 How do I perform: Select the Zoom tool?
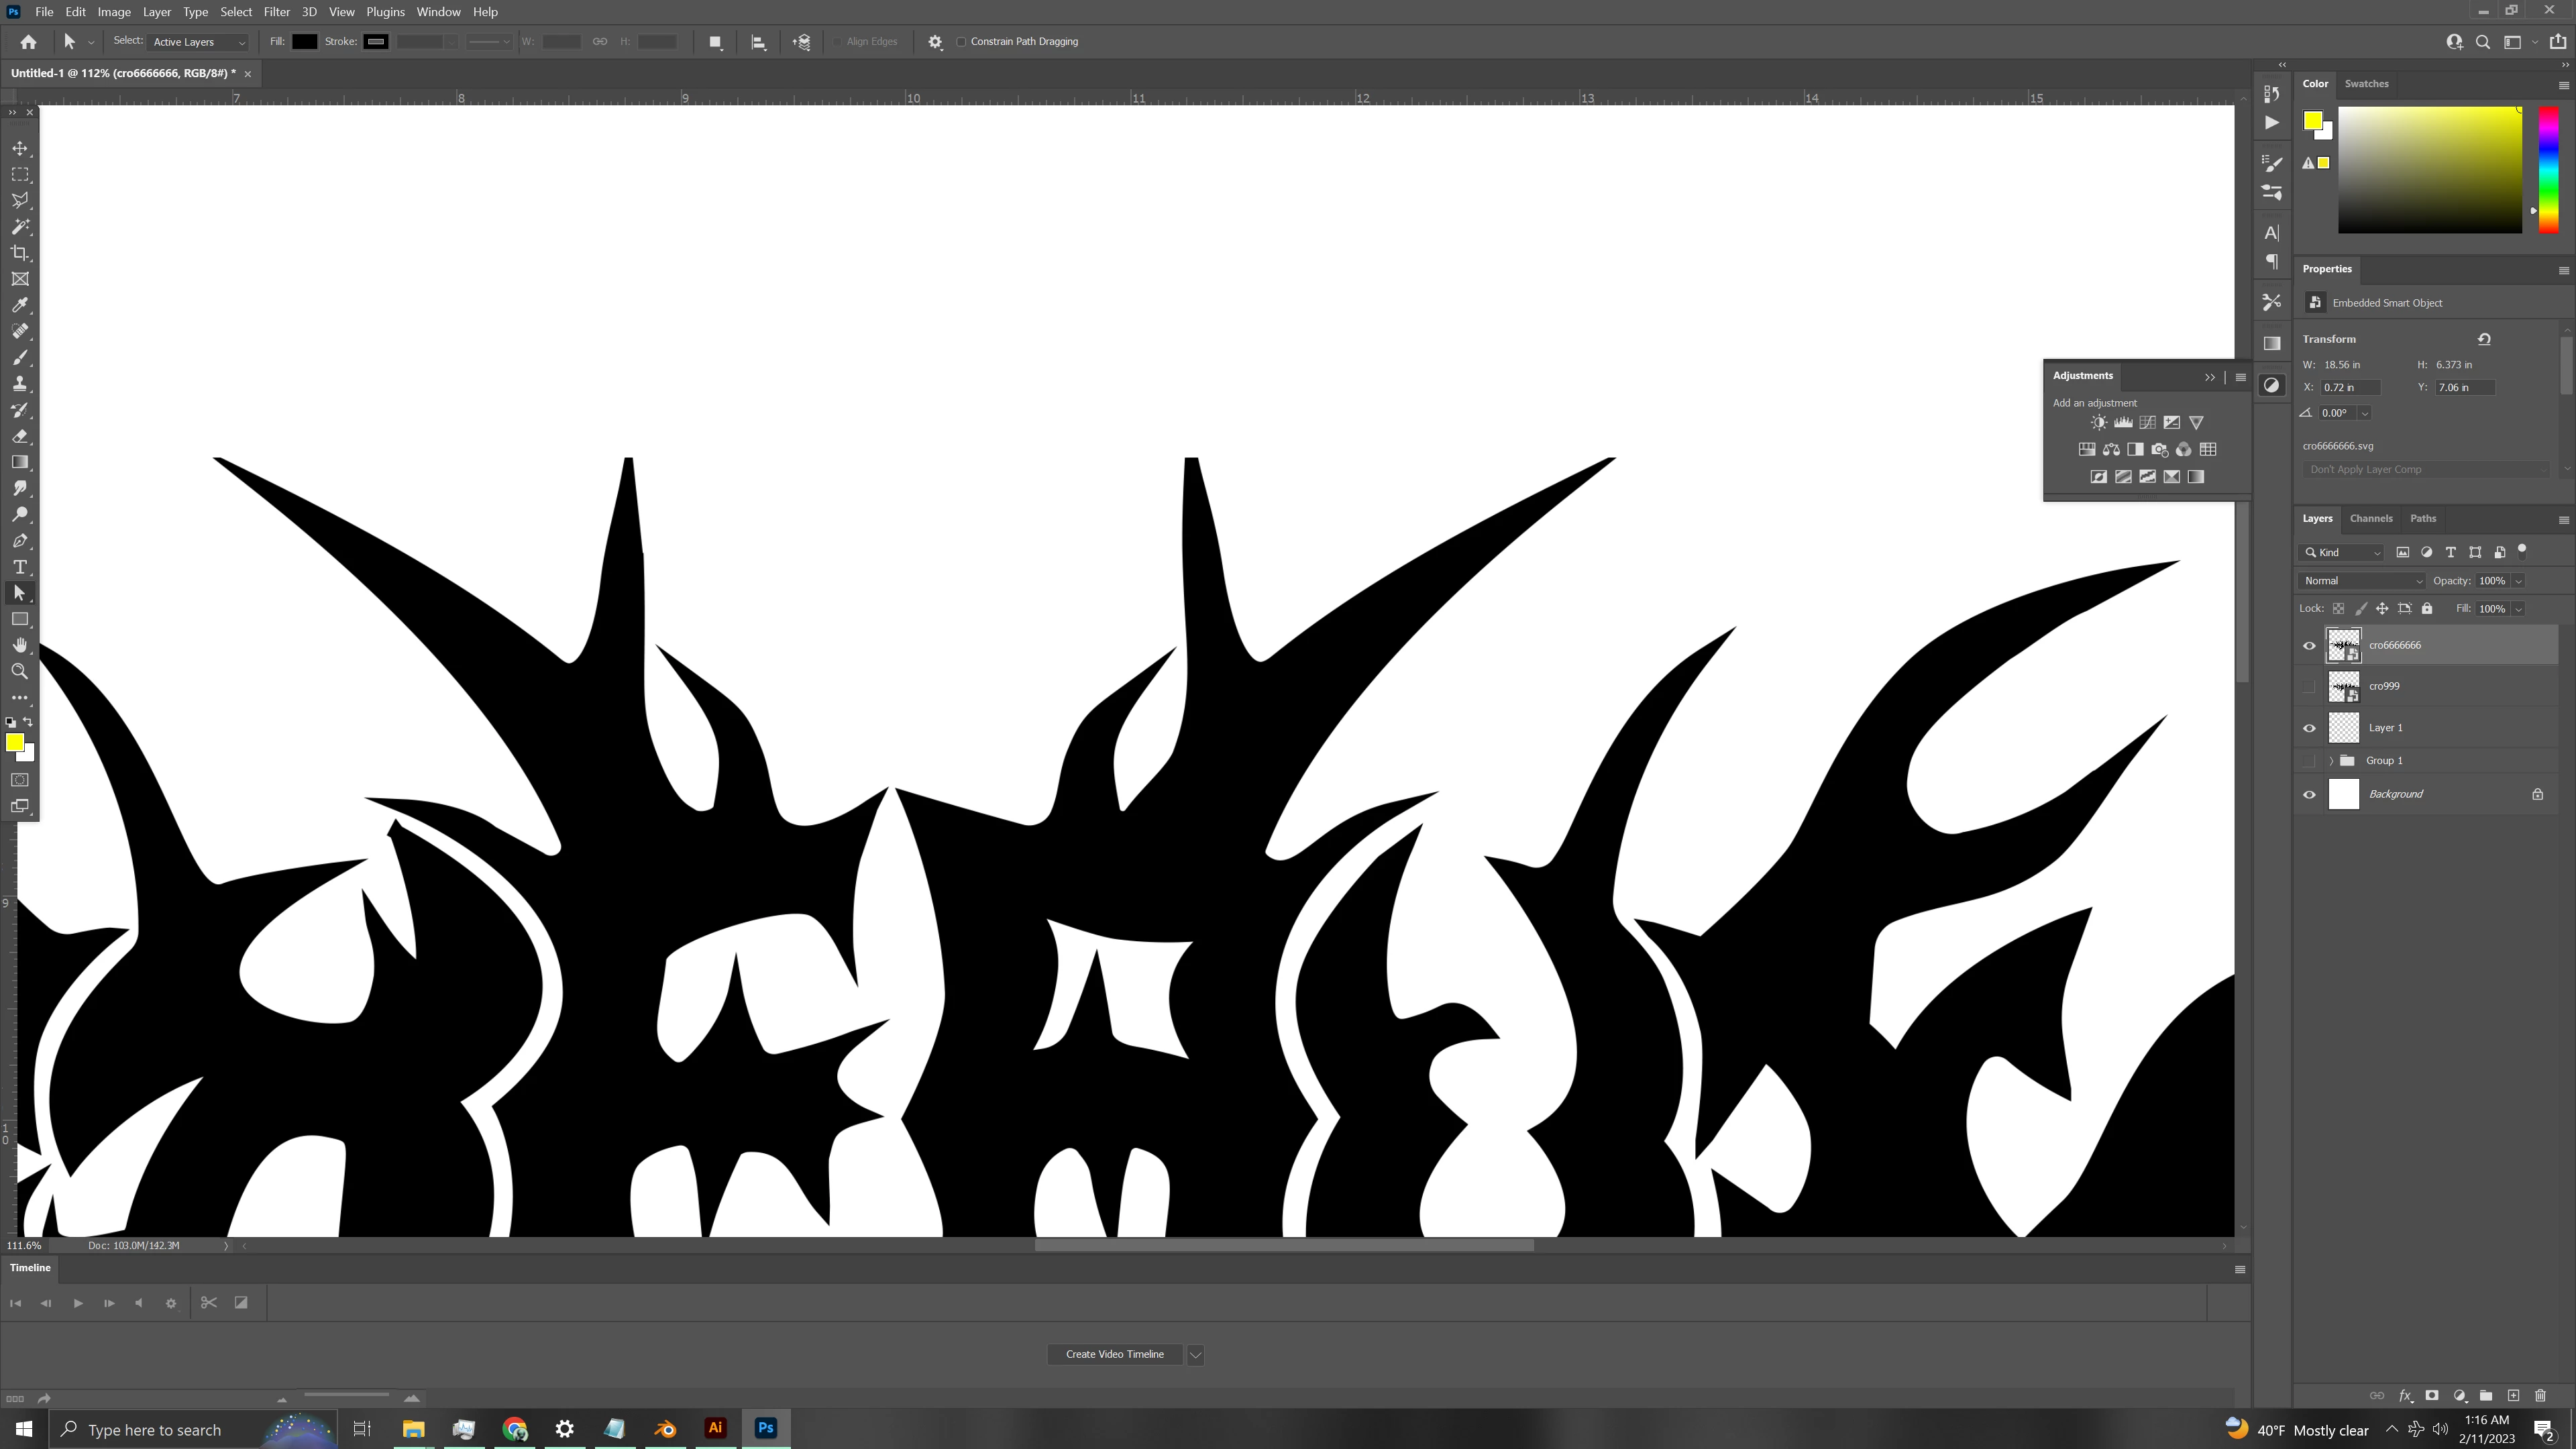pyautogui.click(x=20, y=671)
